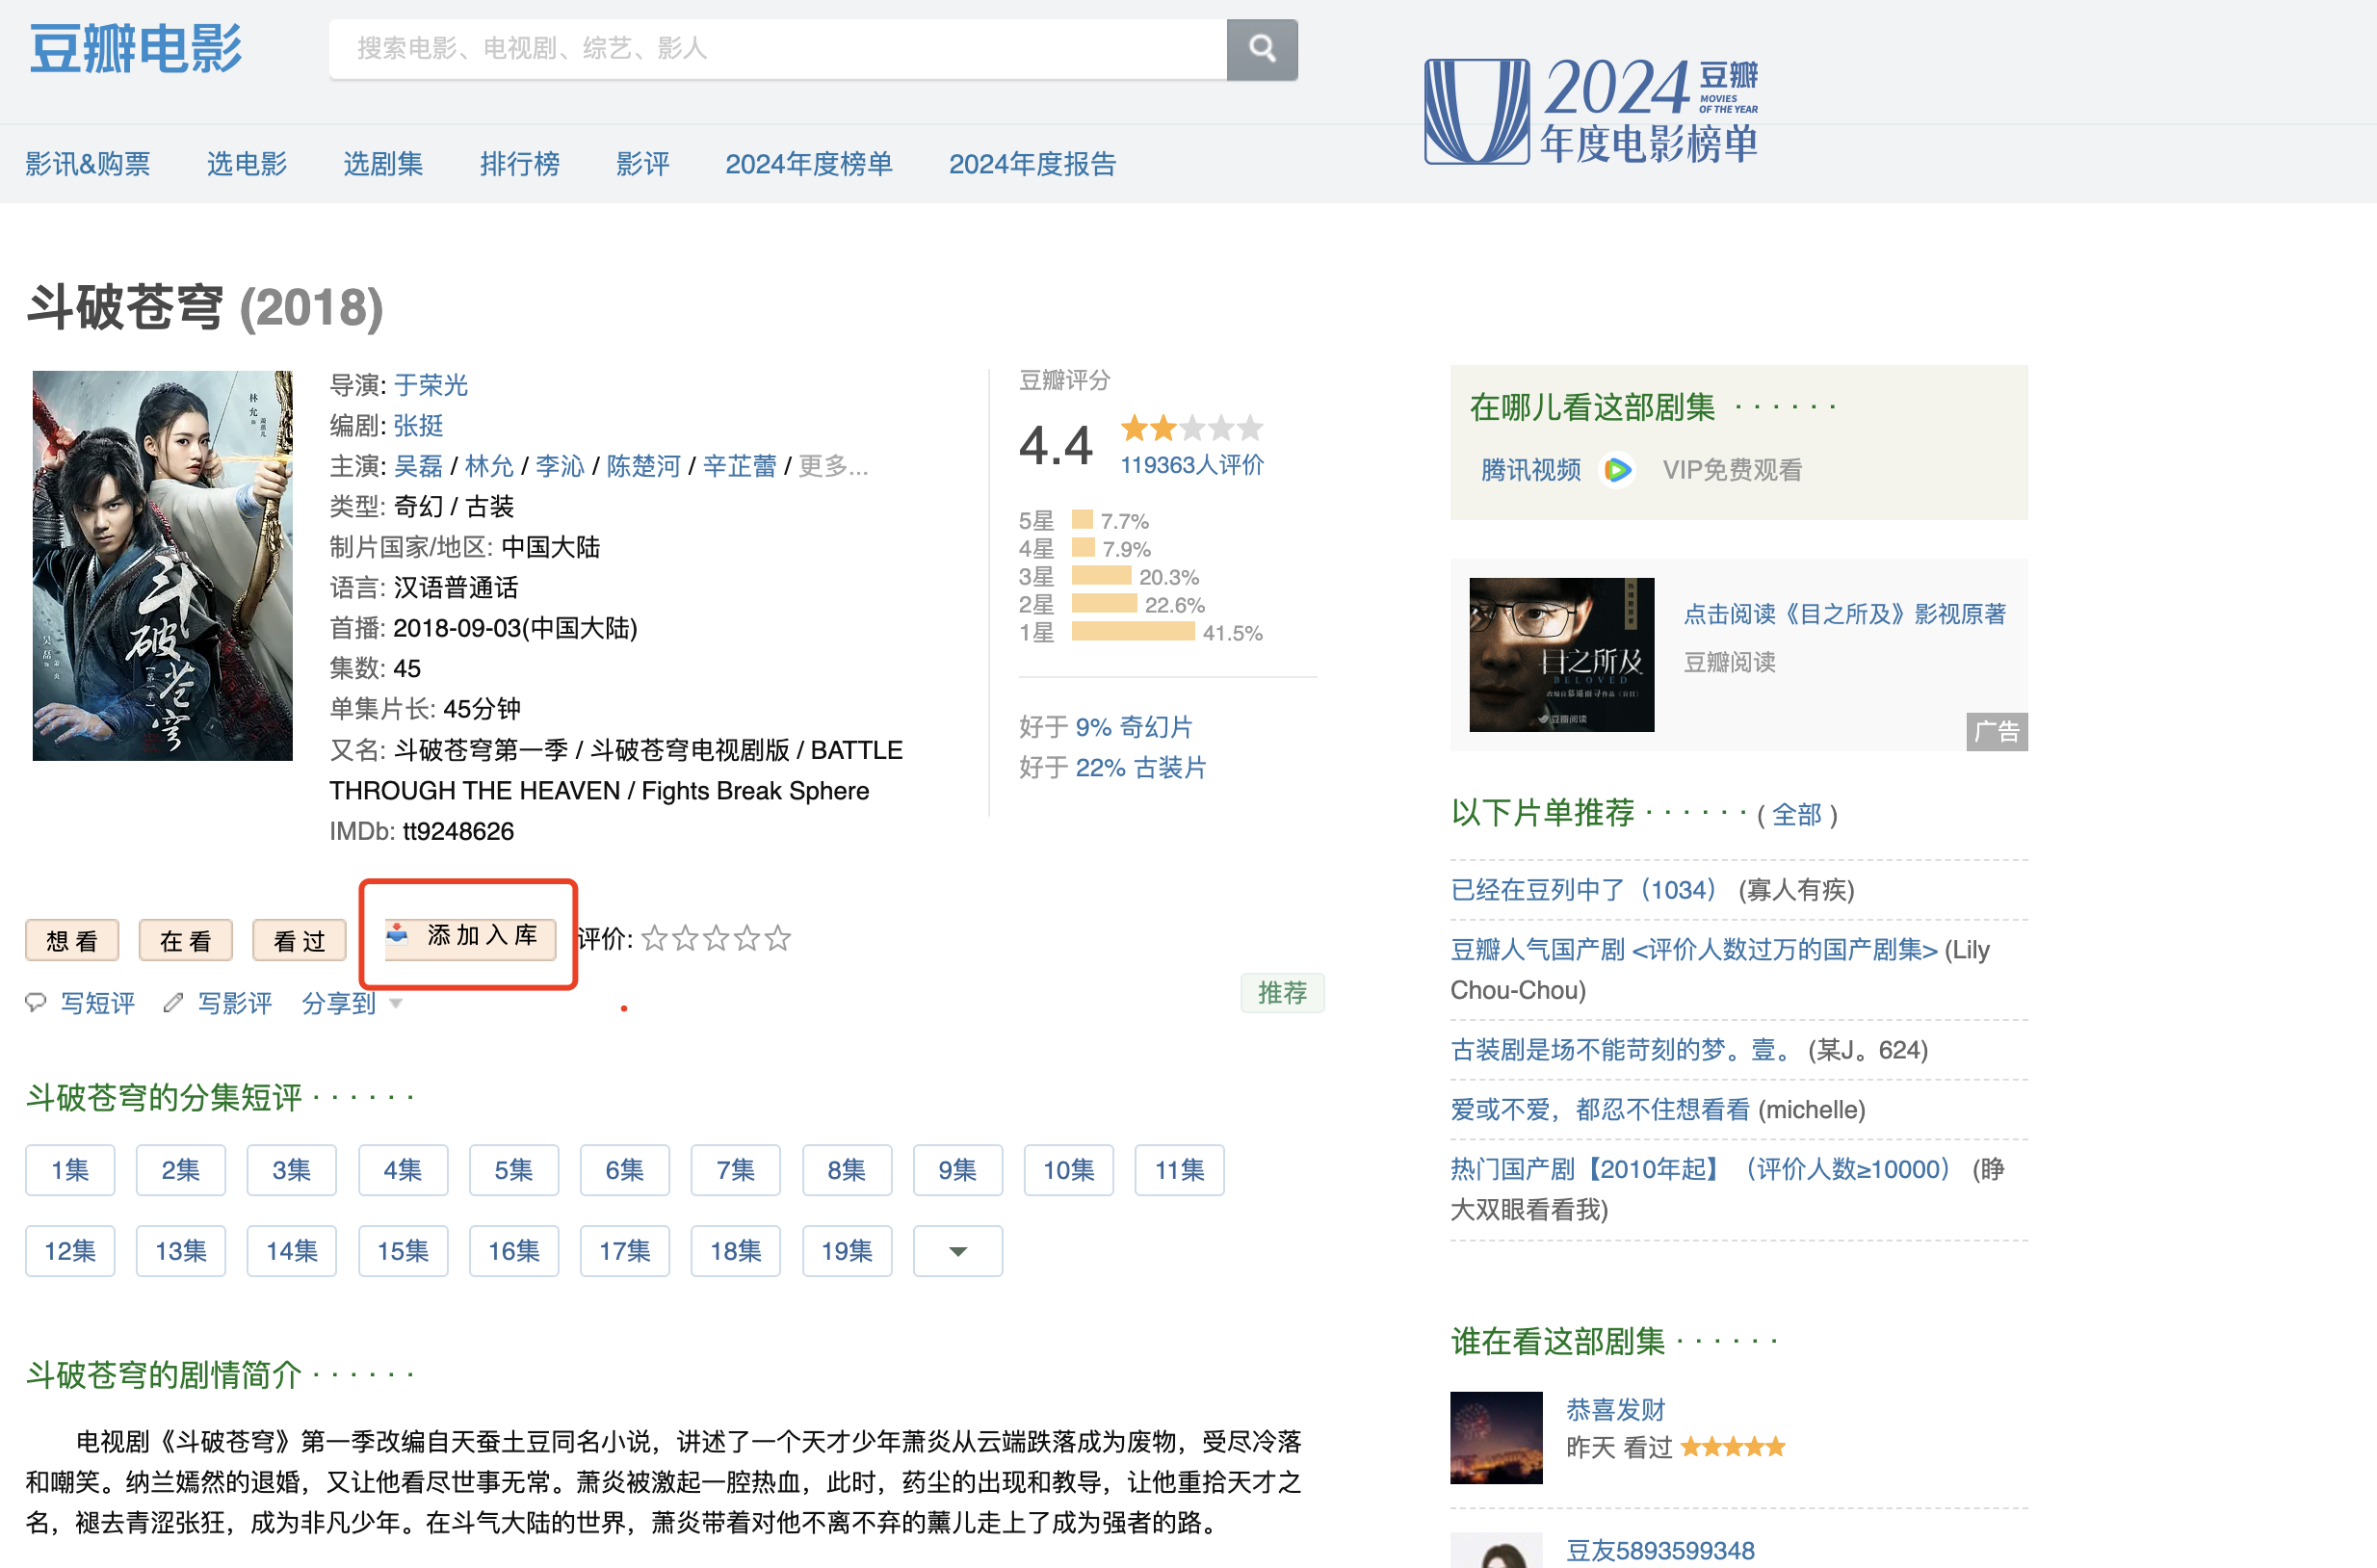
Task: Open list 豆瓣人气国产剧
Action: (1694, 950)
